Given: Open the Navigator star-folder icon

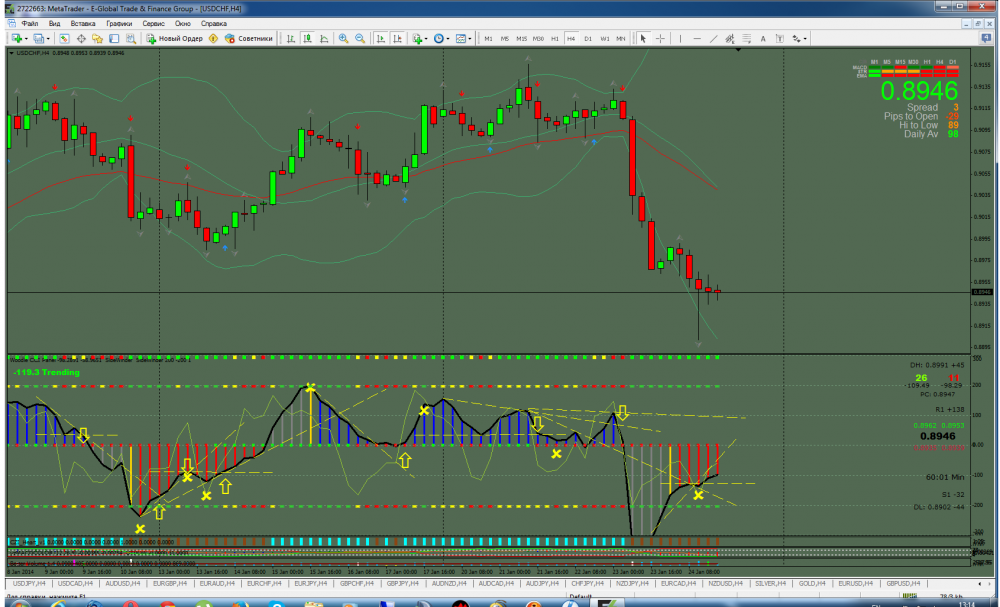Looking at the screenshot, I should 98,38.
